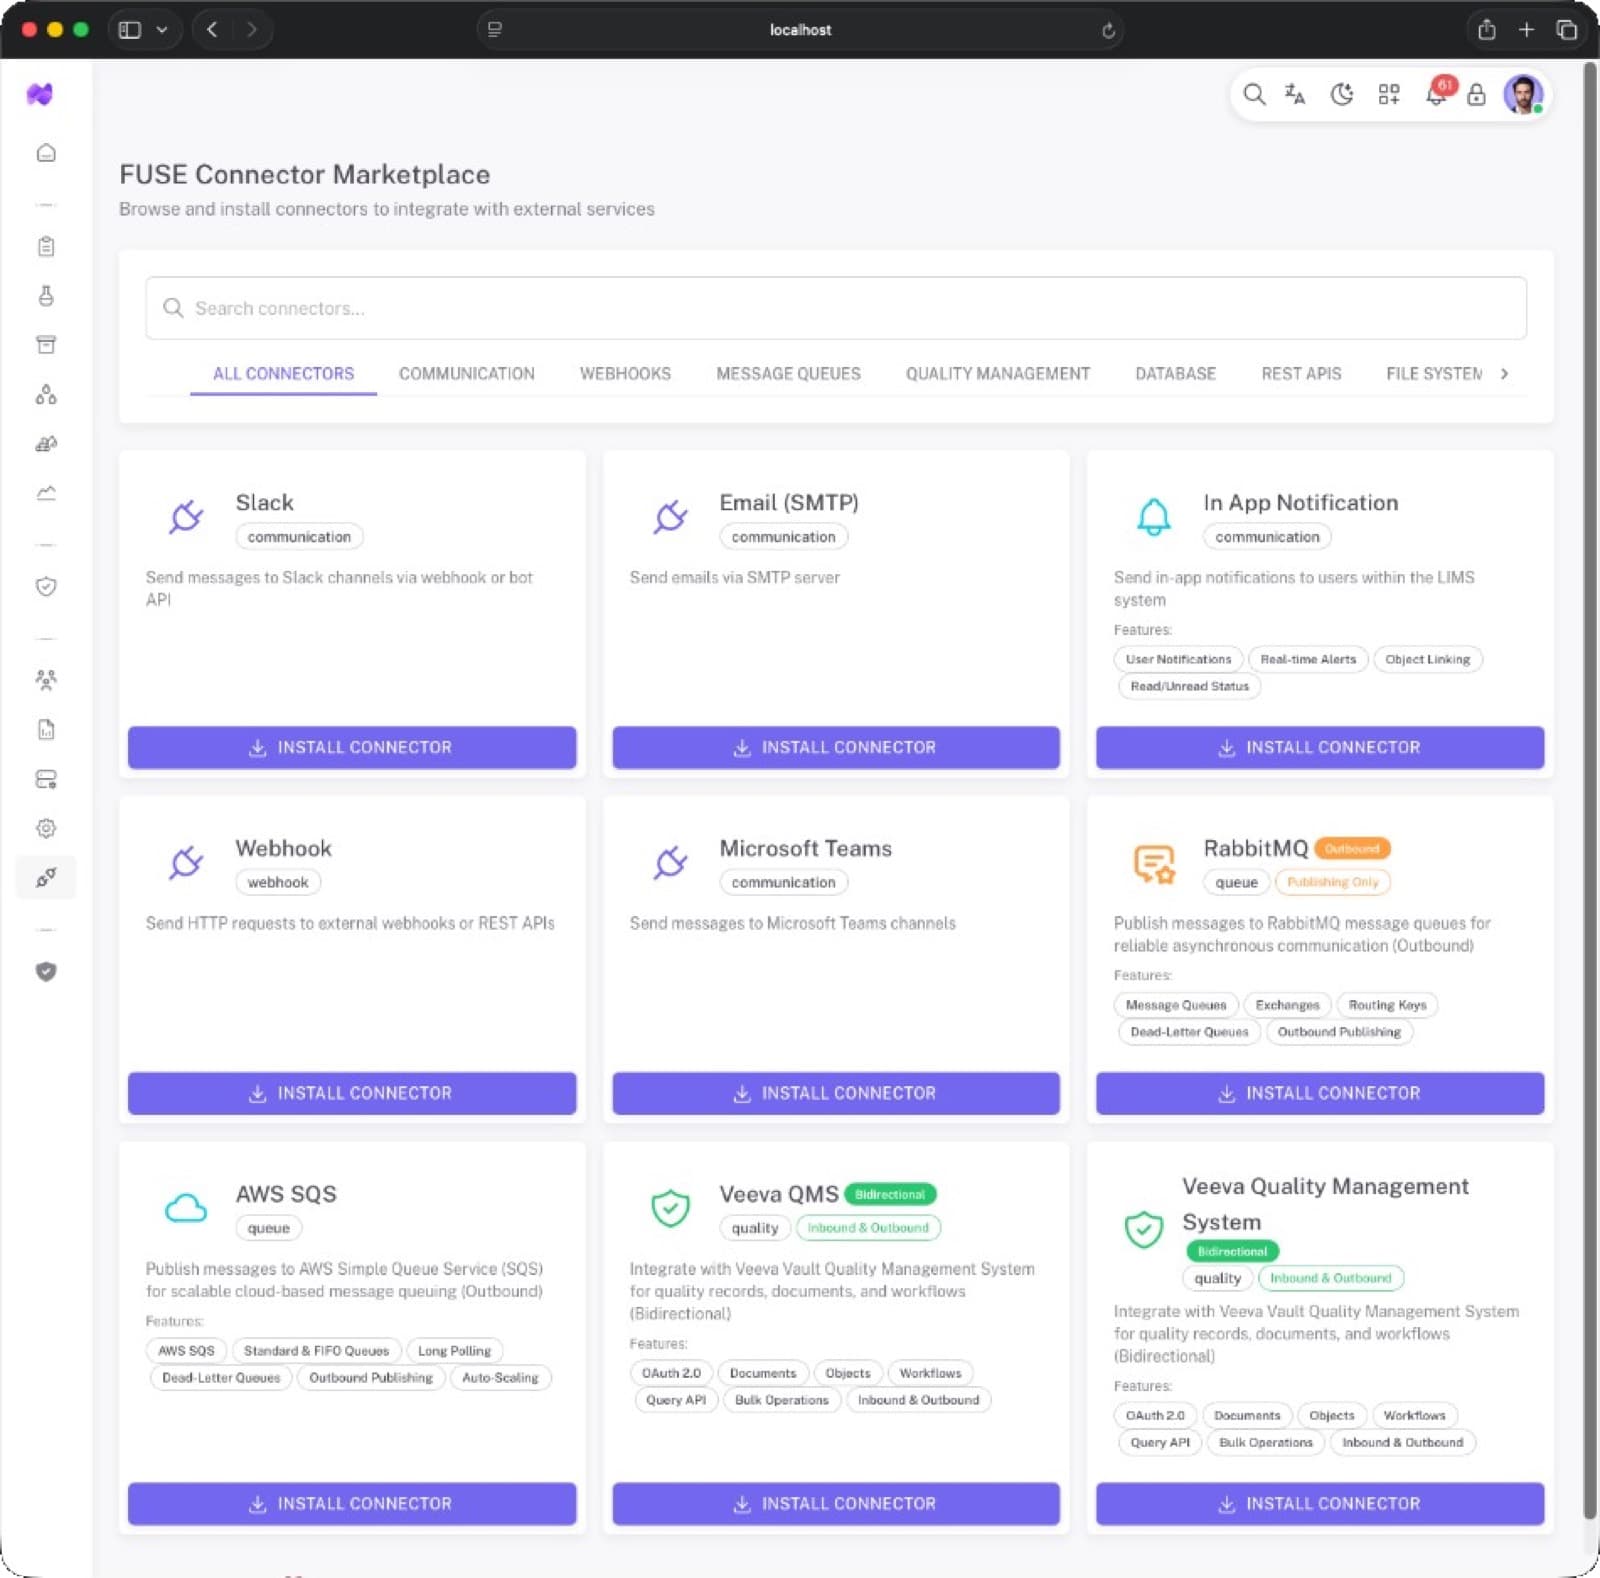Image resolution: width=1600 pixels, height=1578 pixels.
Task: Install the In App Notification connector
Action: tap(1320, 747)
